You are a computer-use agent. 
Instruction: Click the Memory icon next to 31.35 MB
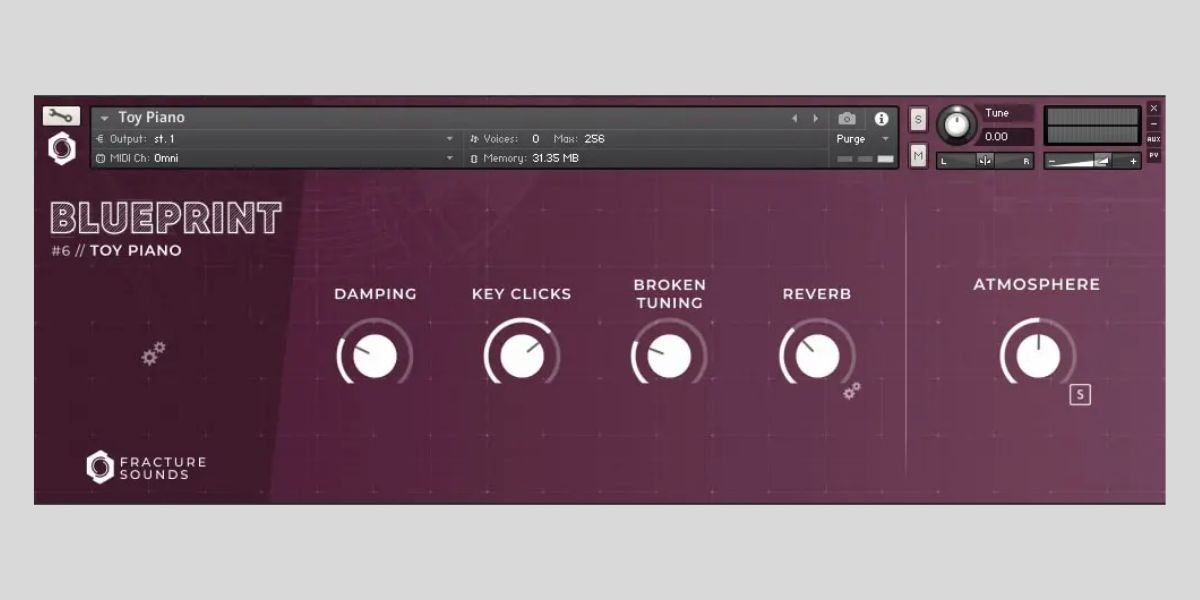tap(474, 158)
